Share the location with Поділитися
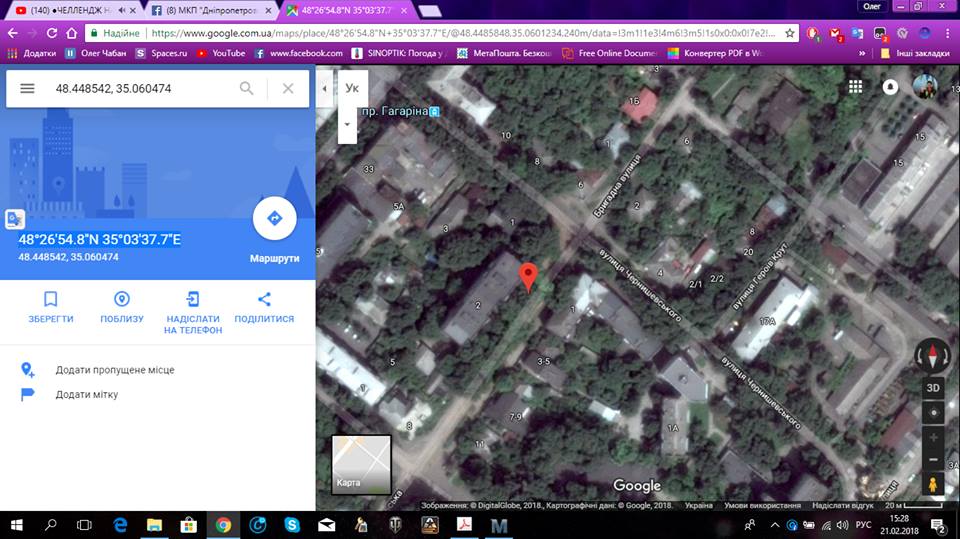Image resolution: width=960 pixels, height=539 pixels. click(x=264, y=306)
